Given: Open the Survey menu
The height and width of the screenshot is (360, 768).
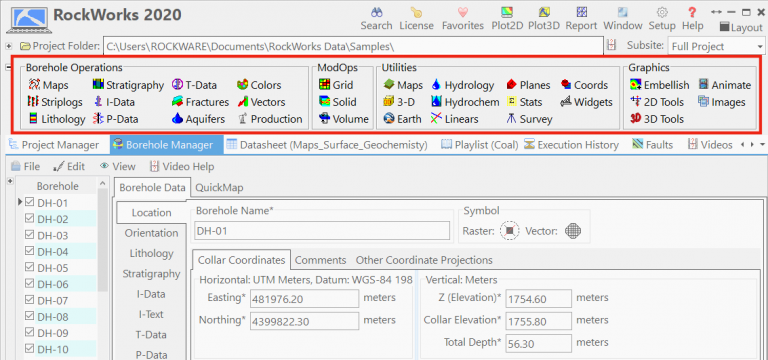Looking at the screenshot, I should [529, 119].
